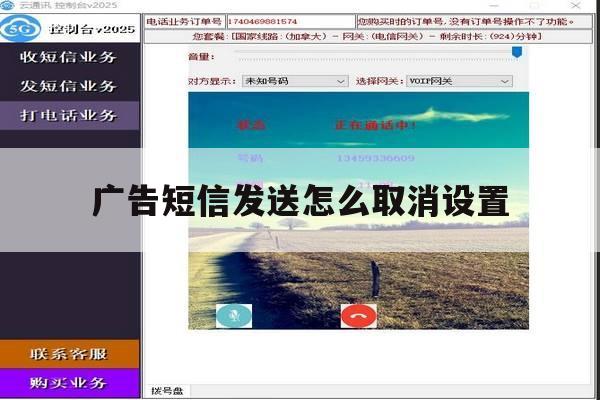Open the 选择网关 dropdown showing VOIP网关
The image size is (600, 400).
pos(459,81)
